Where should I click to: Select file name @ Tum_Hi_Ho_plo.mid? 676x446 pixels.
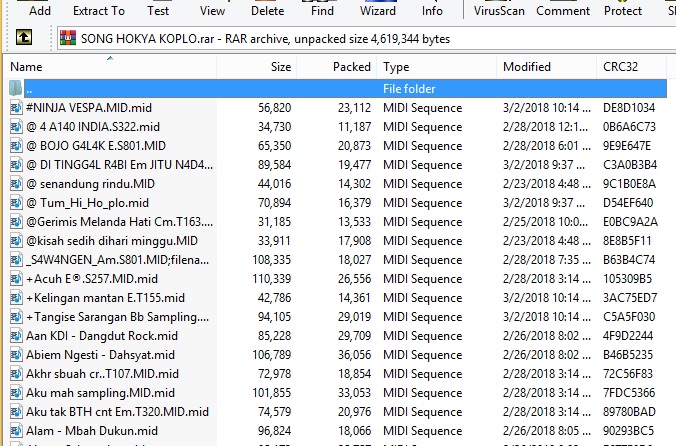pos(87,203)
